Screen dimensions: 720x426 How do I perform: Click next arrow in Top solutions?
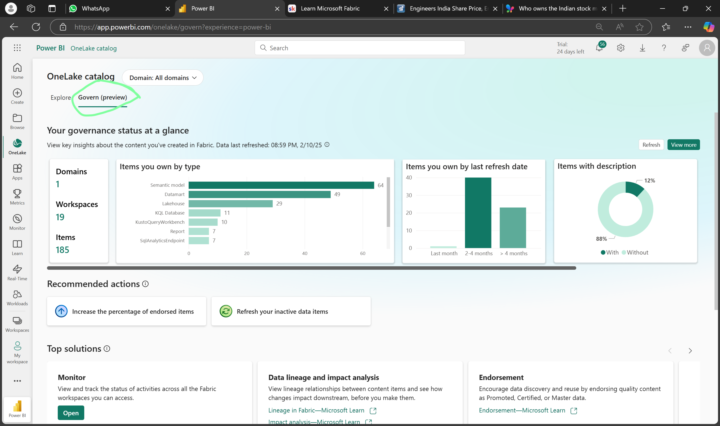pyautogui.click(x=690, y=351)
